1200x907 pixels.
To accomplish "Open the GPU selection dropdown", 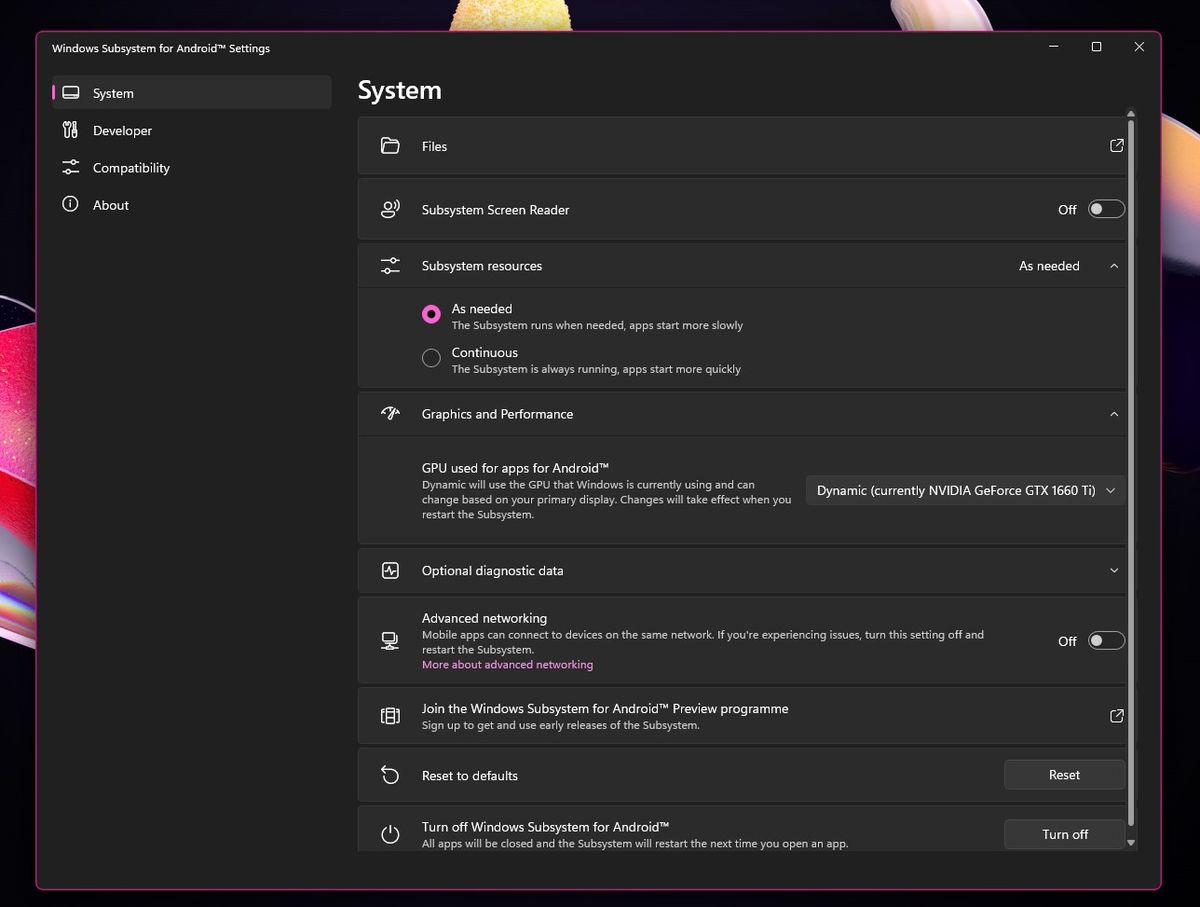I will click(963, 490).
